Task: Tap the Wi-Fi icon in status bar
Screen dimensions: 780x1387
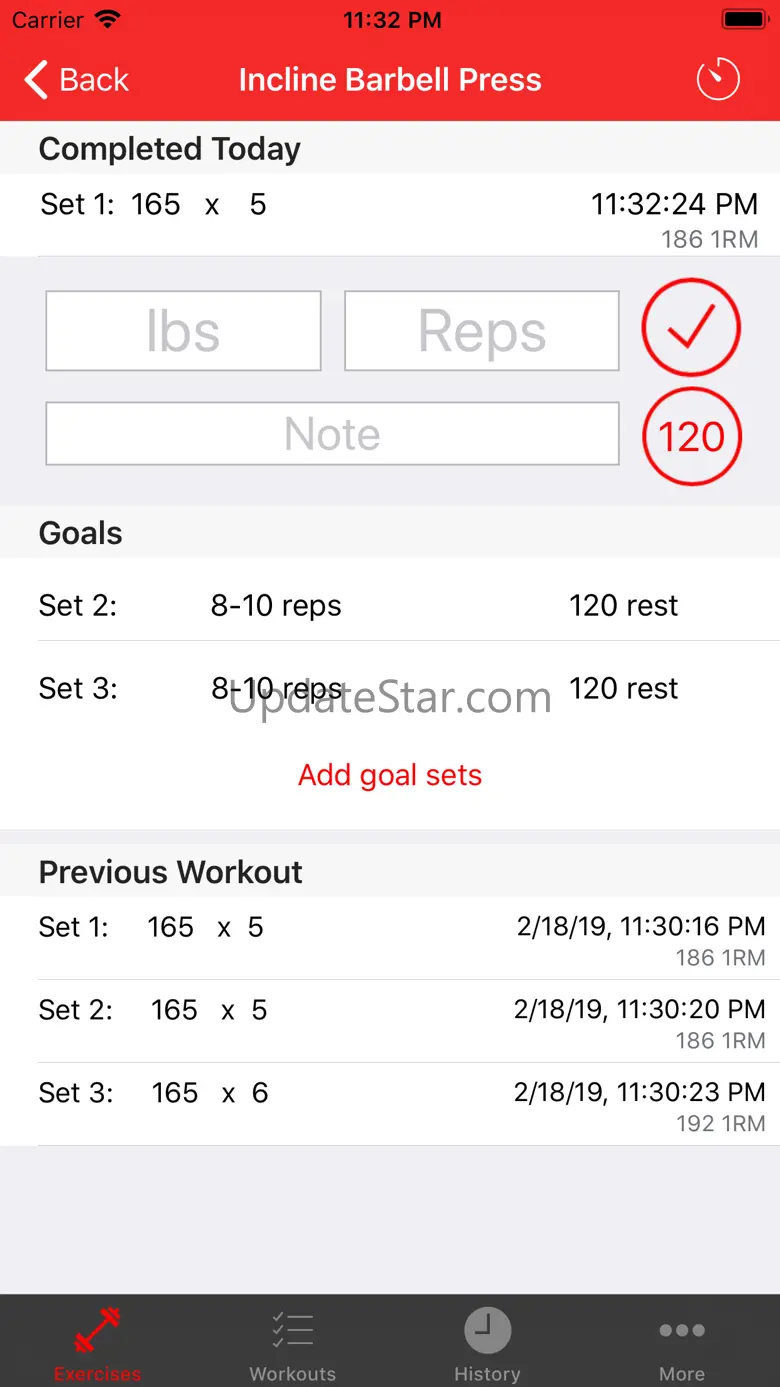Action: [x=108, y=19]
